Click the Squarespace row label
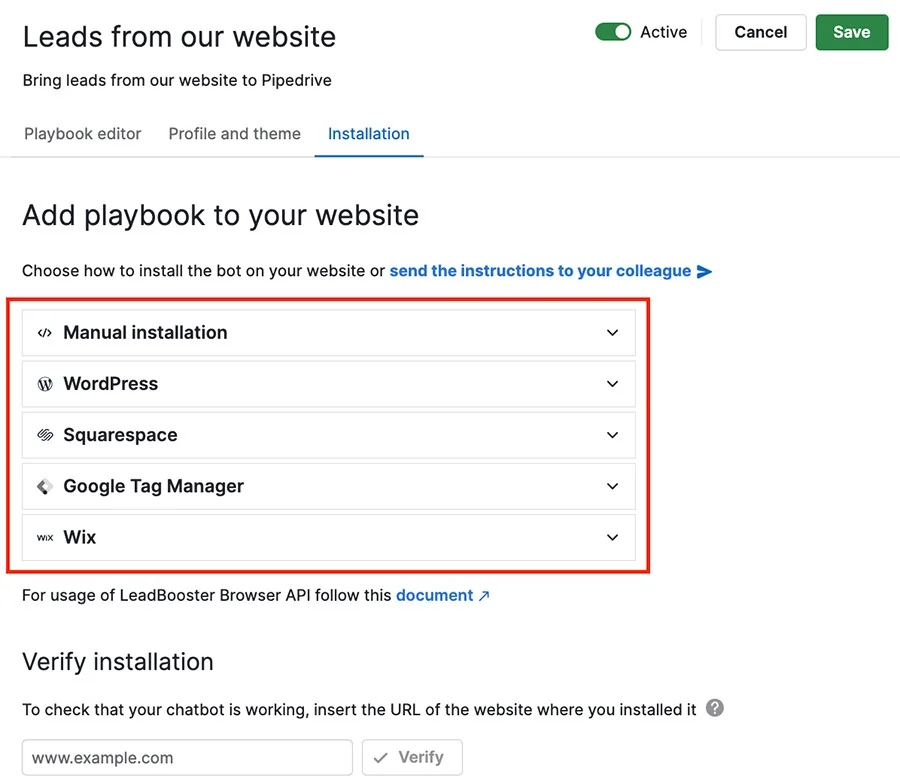Screen dimensions: 900x783 (x=121, y=435)
